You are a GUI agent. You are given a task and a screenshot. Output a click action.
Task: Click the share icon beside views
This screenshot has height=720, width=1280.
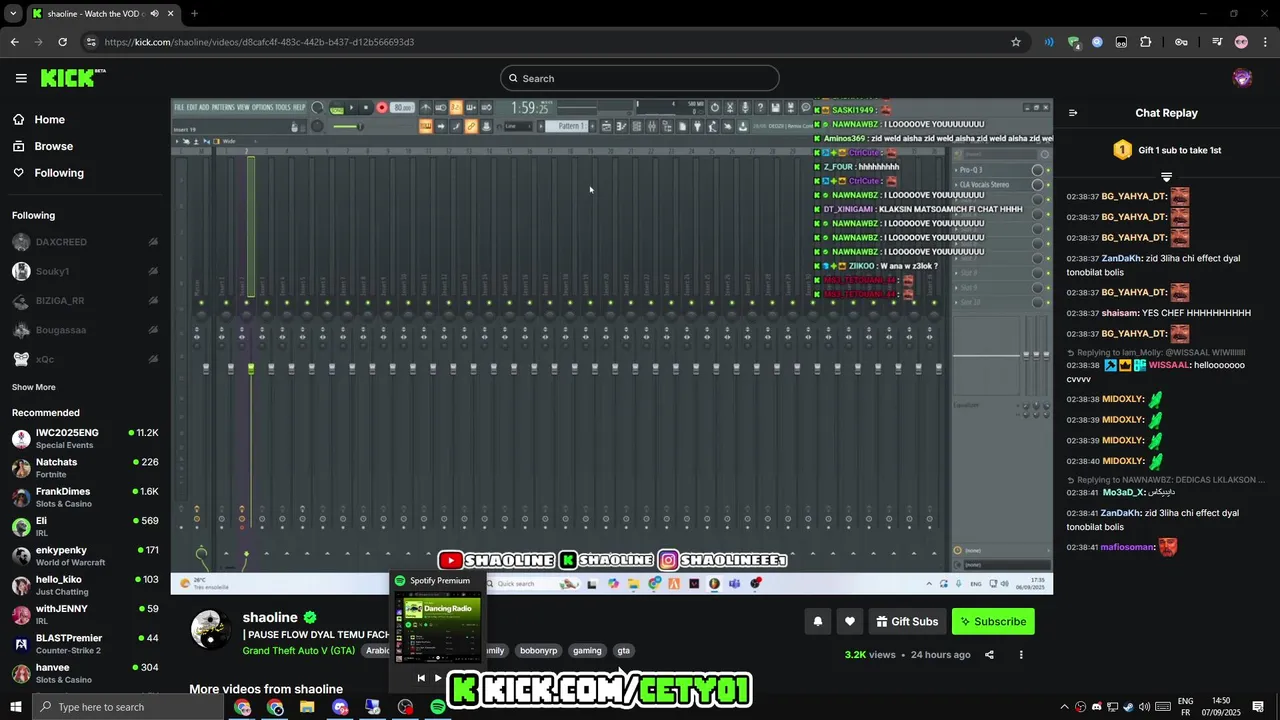(x=989, y=655)
